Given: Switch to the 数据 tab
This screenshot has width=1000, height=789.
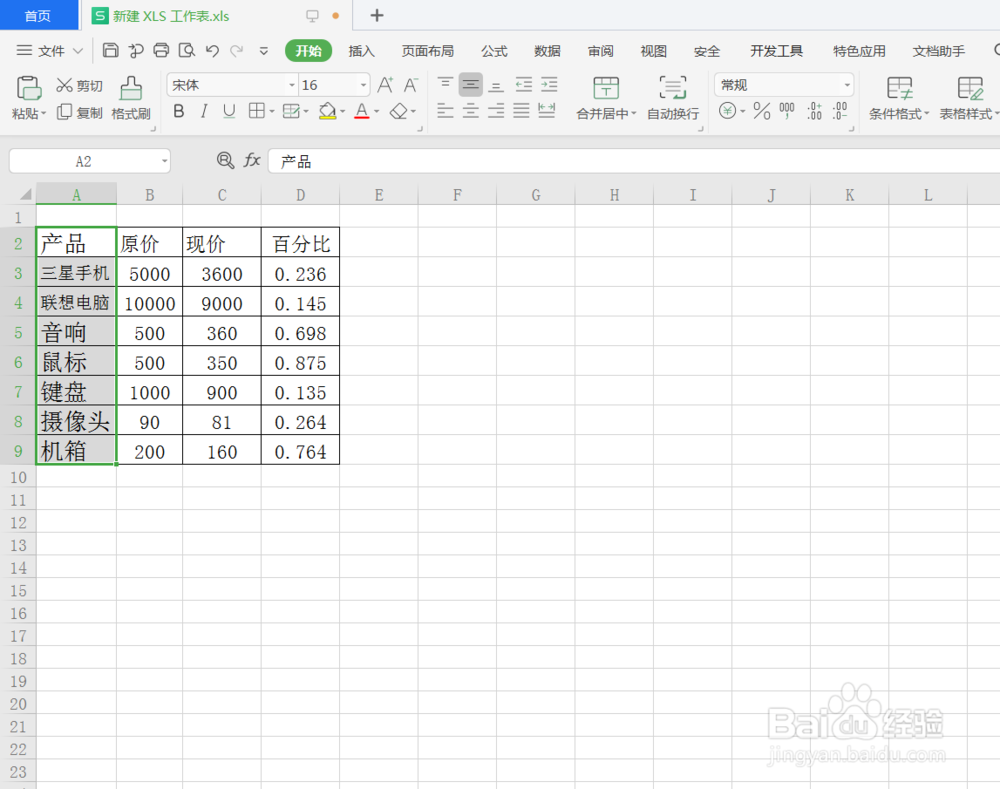Looking at the screenshot, I should [547, 51].
